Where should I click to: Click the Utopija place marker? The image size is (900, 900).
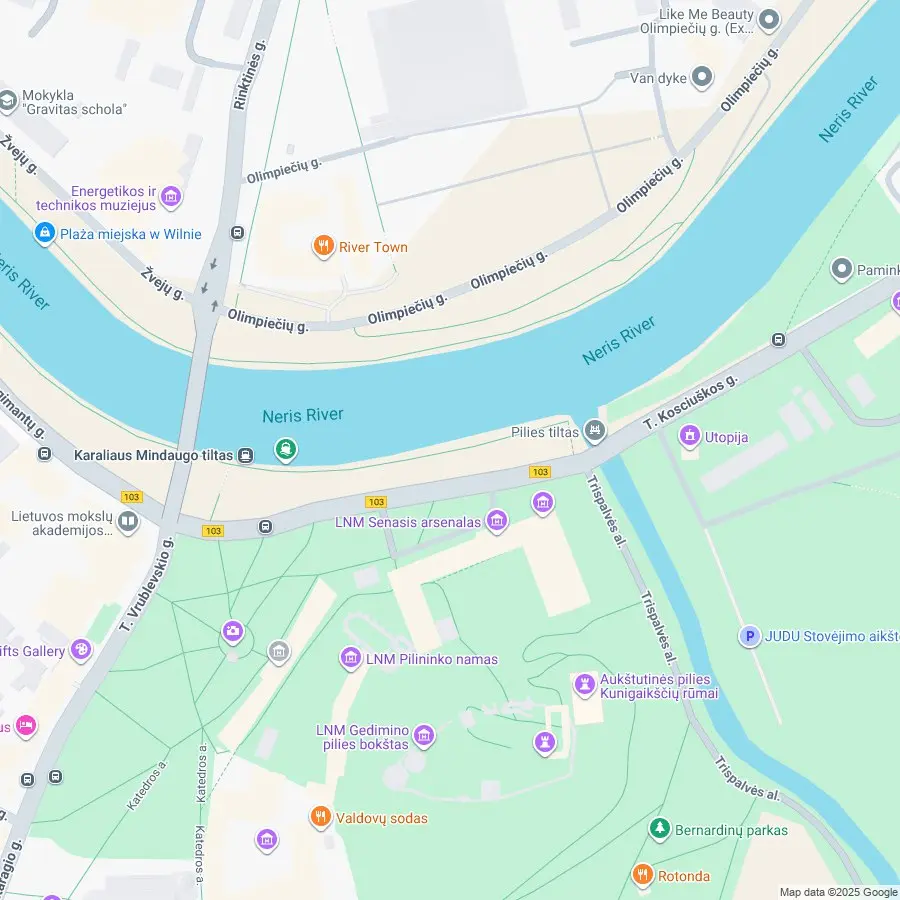(690, 436)
